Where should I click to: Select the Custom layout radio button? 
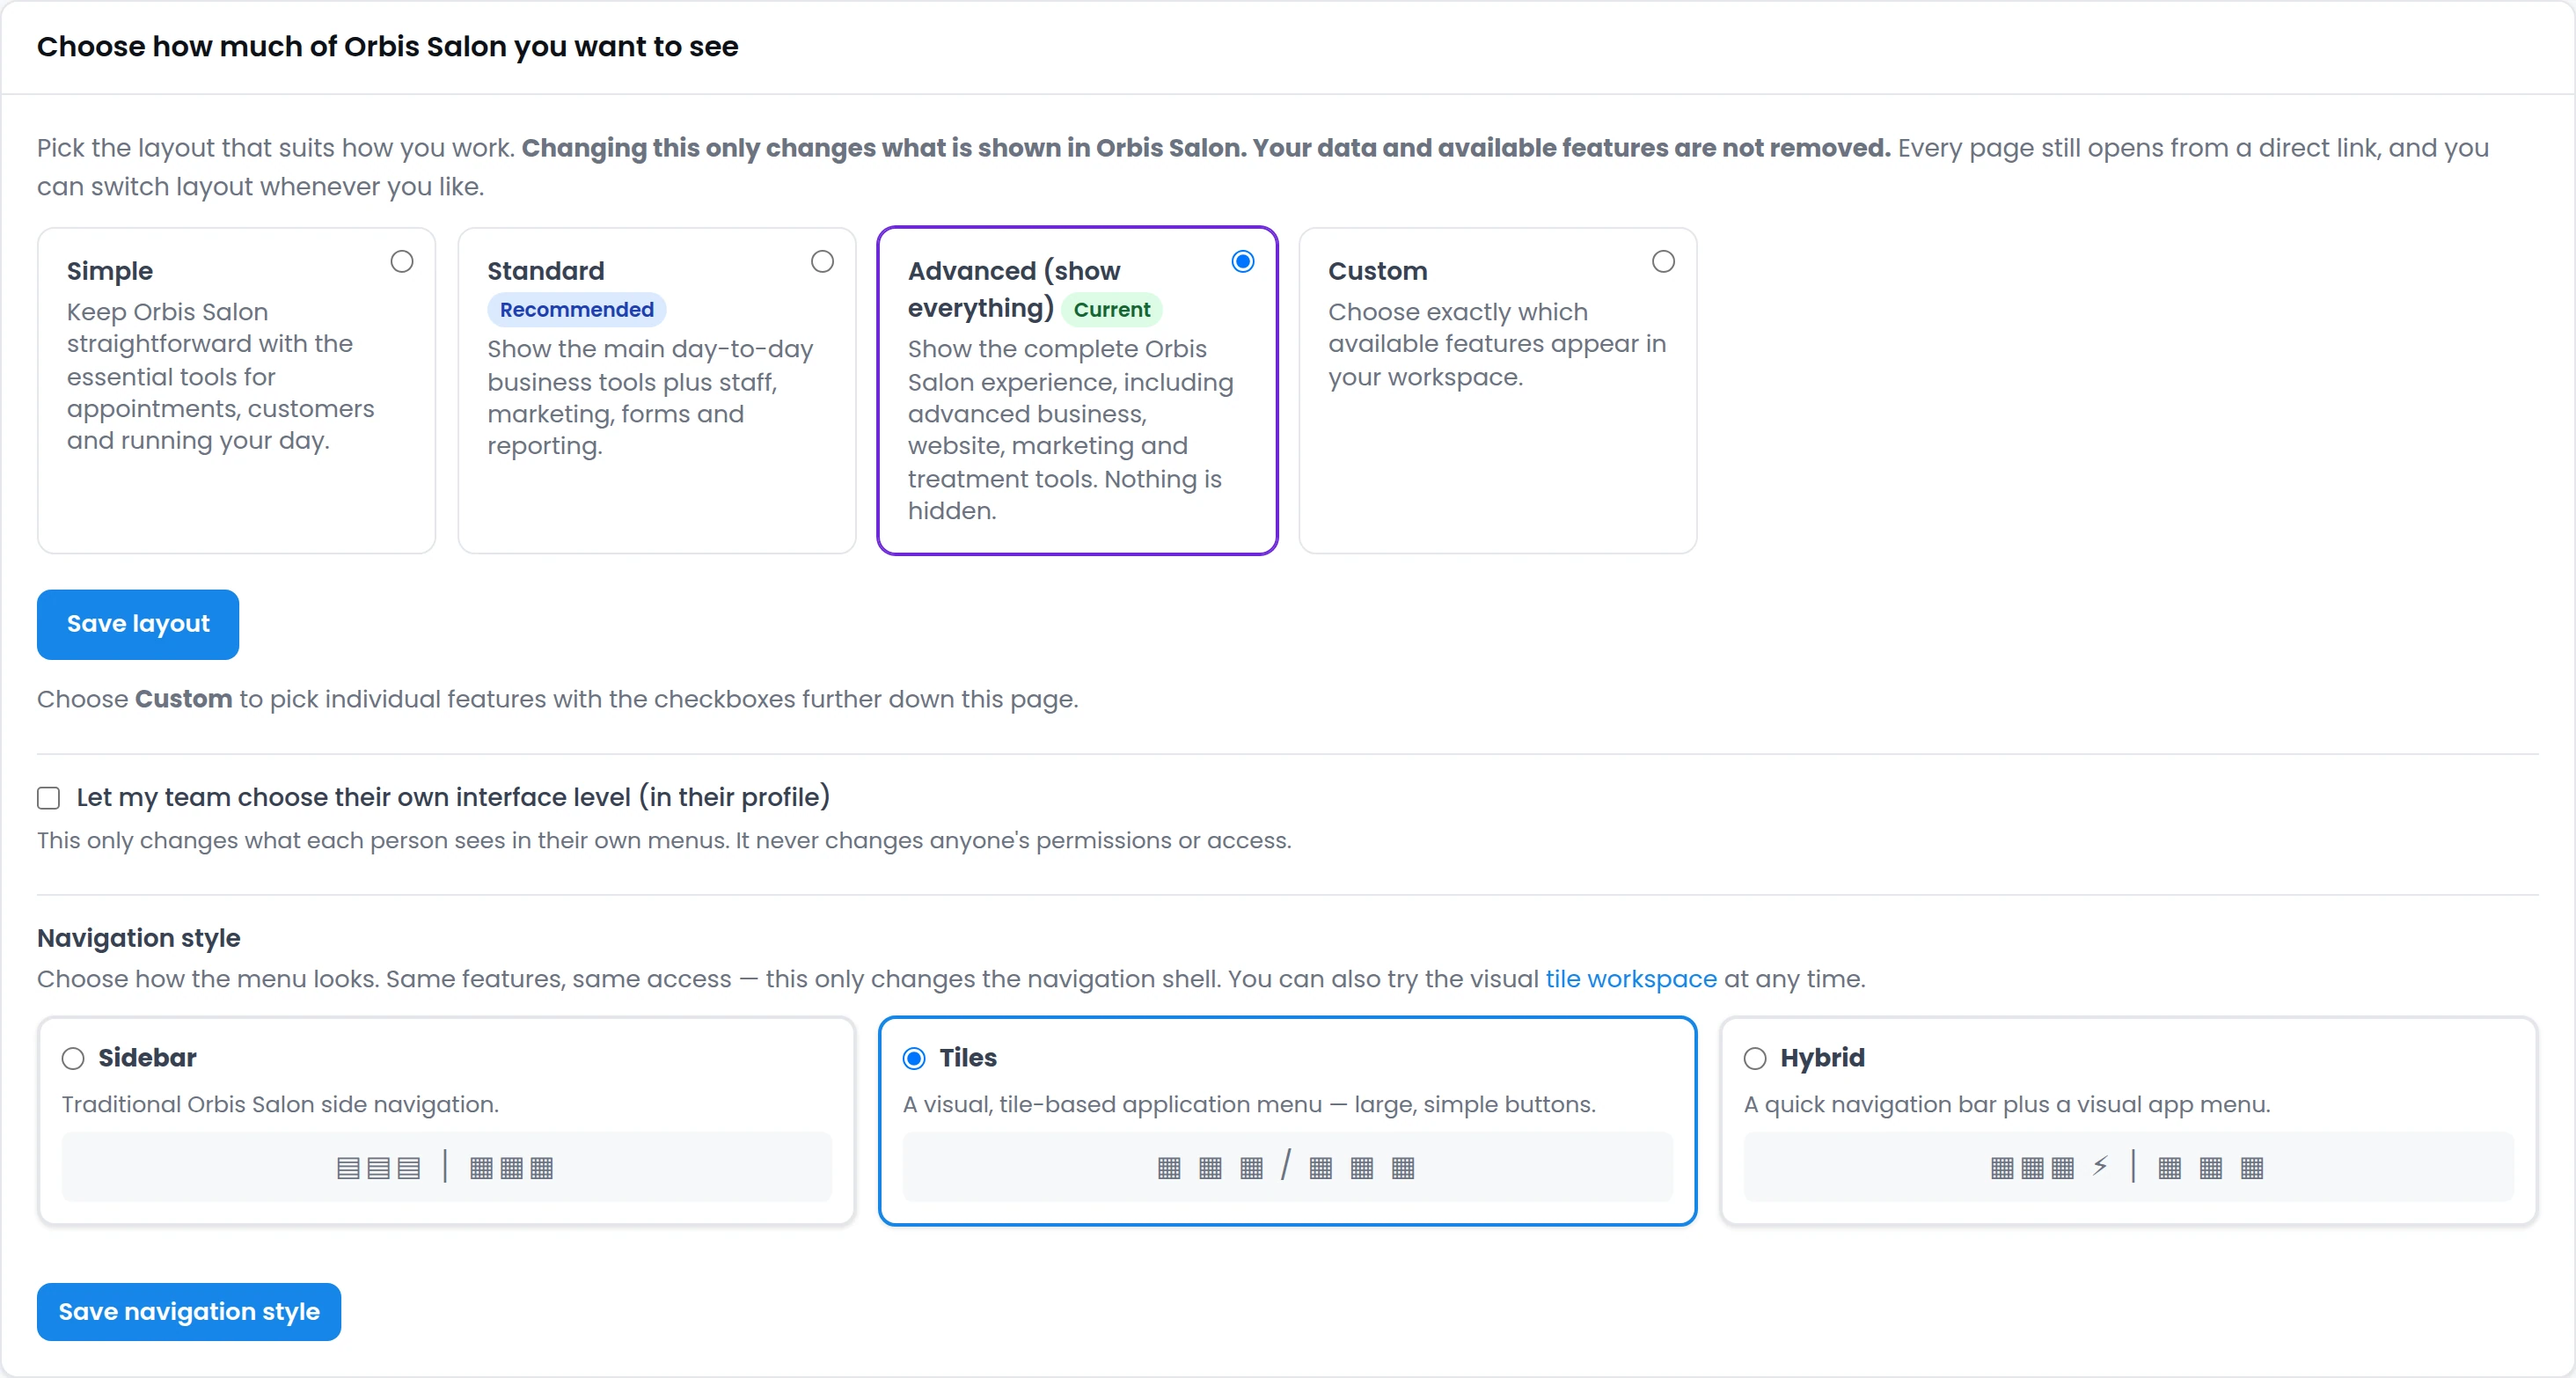click(1663, 261)
